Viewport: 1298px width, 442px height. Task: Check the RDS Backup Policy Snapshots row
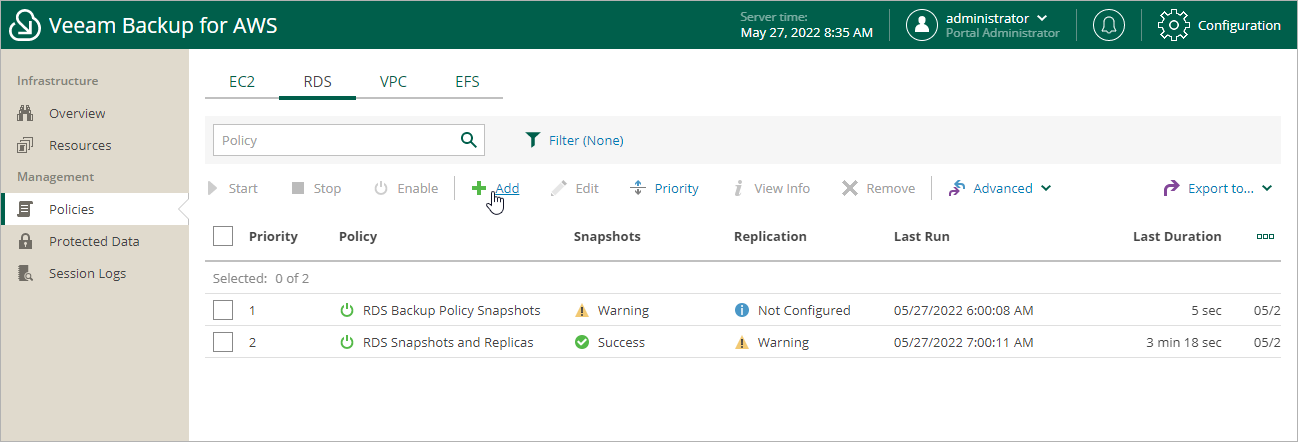[223, 310]
